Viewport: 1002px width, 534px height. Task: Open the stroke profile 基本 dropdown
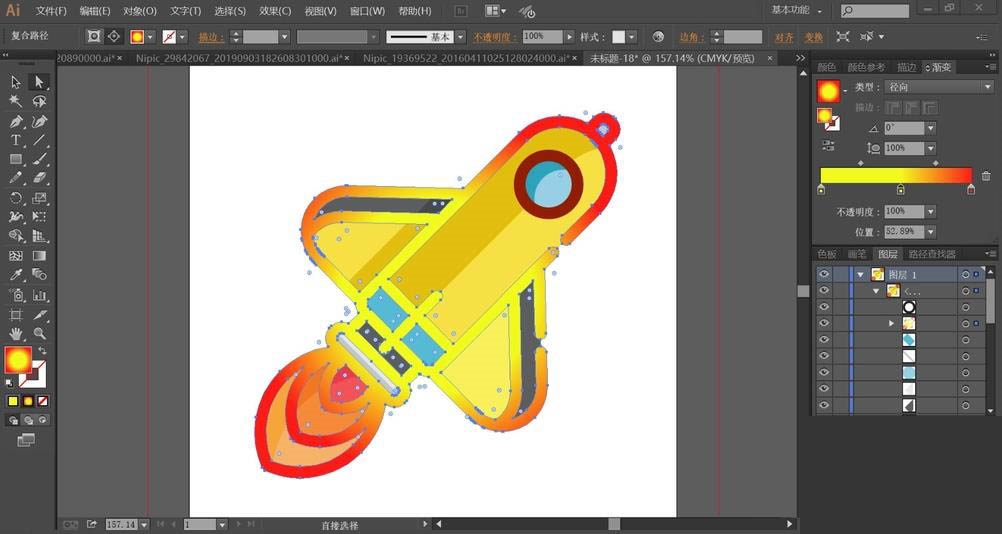pyautogui.click(x=461, y=37)
